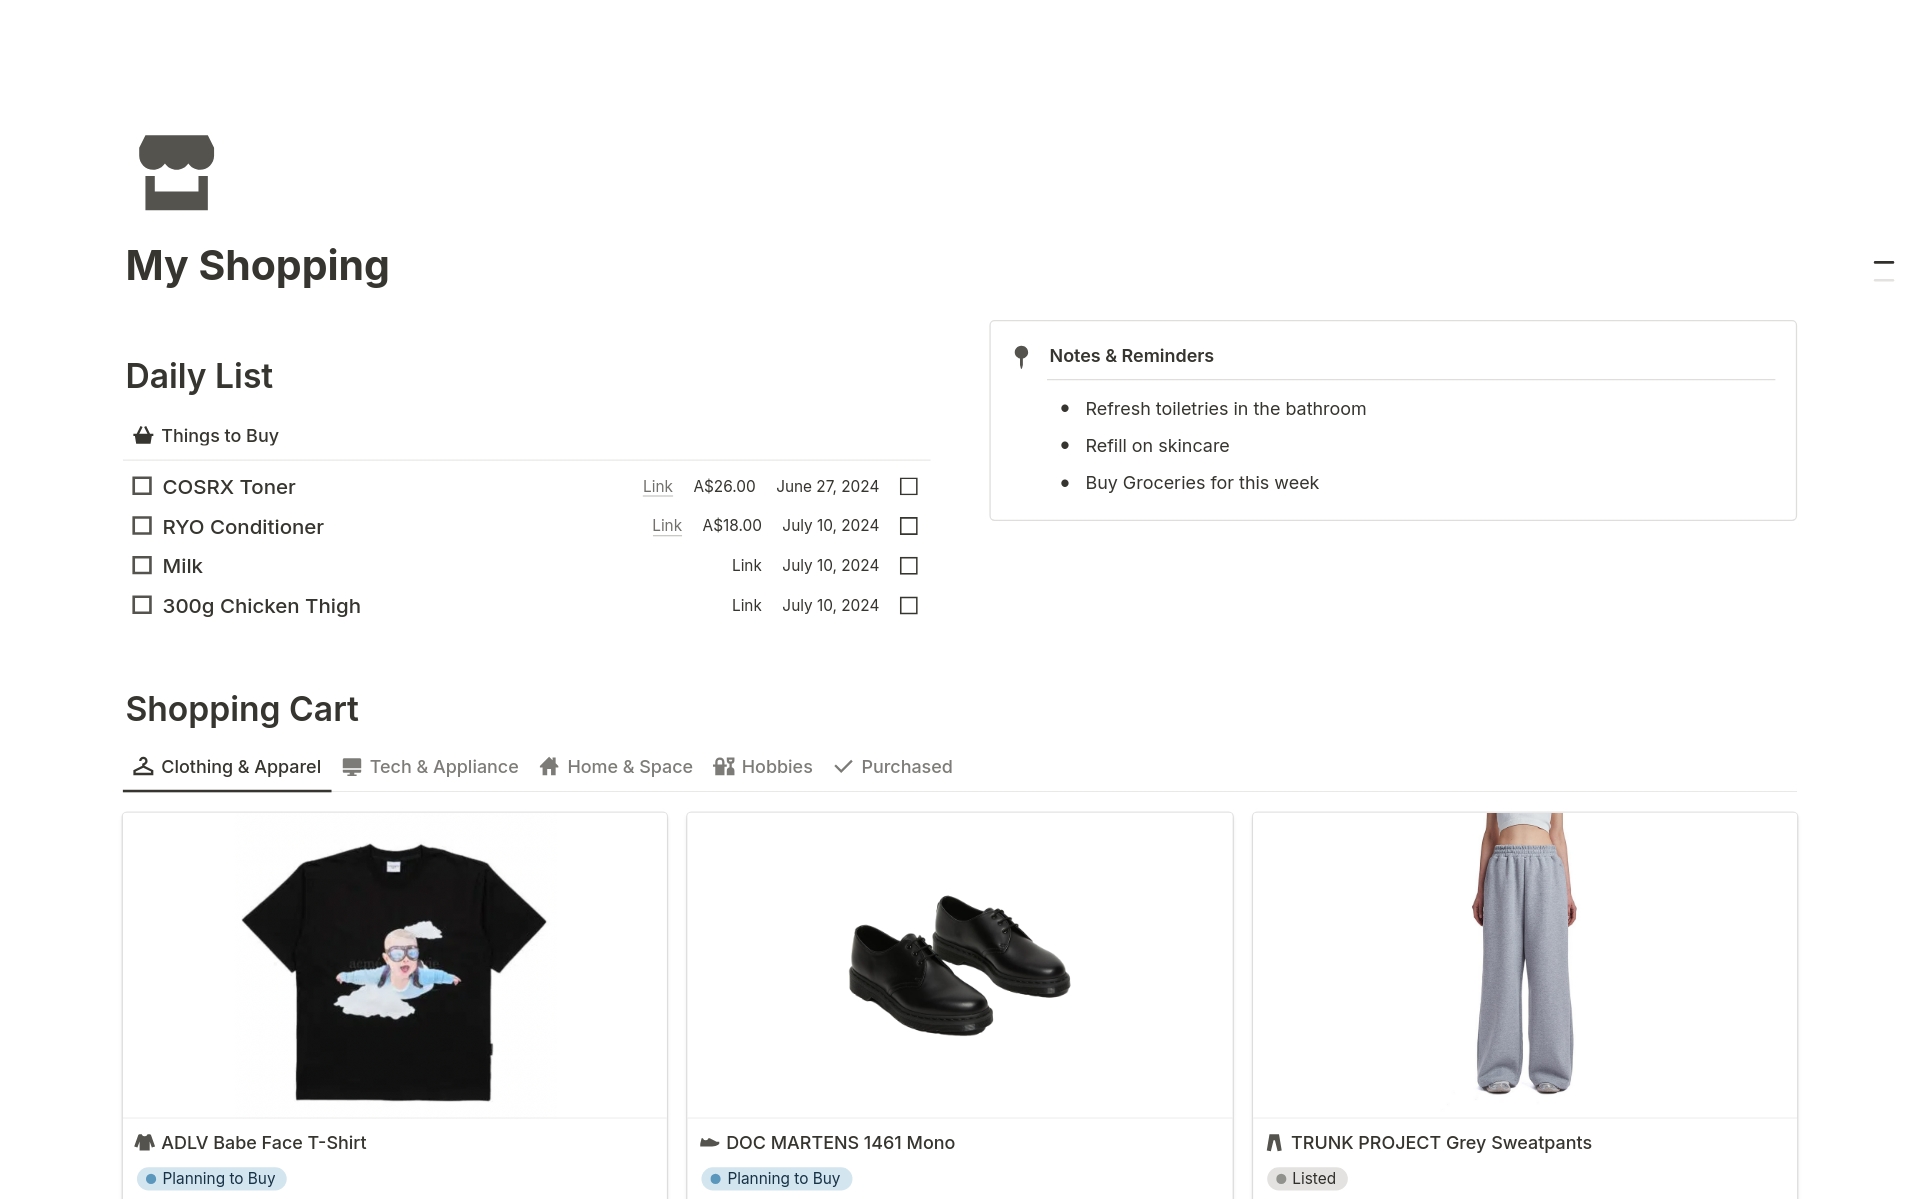This screenshot has width=1920, height=1199.
Task: Open the Listed status on Grey Sweatpants
Action: [x=1307, y=1178]
